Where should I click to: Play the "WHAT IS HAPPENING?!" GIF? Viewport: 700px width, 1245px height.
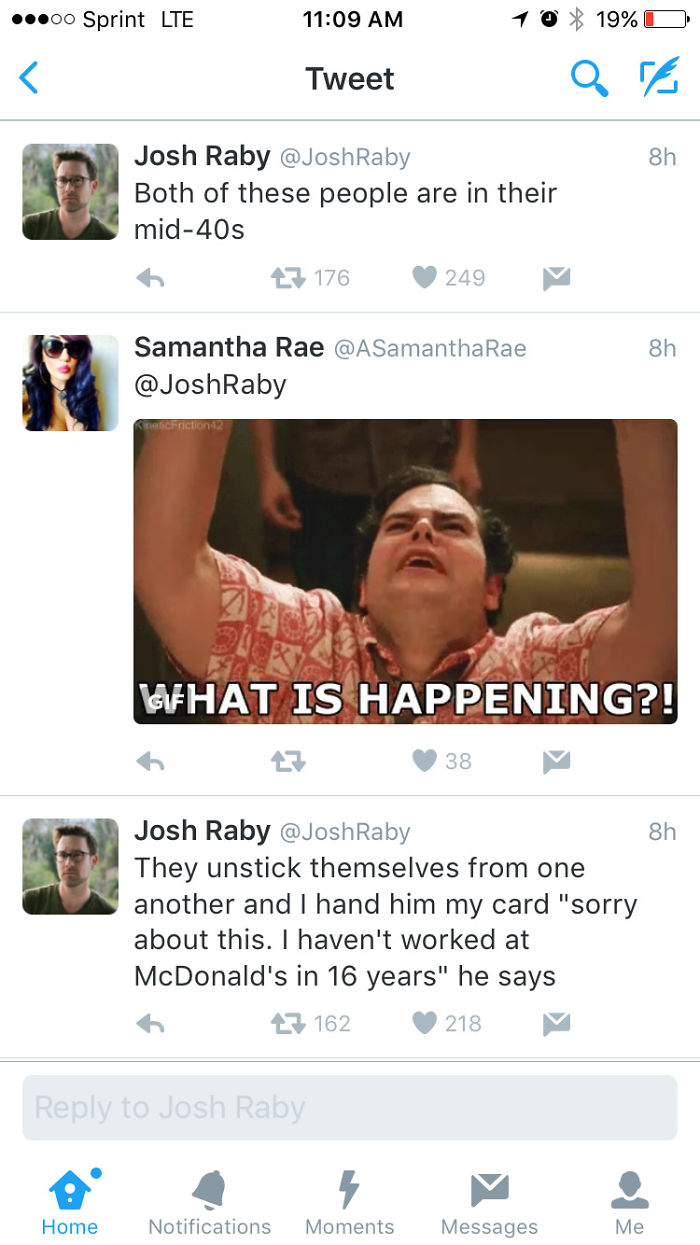tap(405, 571)
